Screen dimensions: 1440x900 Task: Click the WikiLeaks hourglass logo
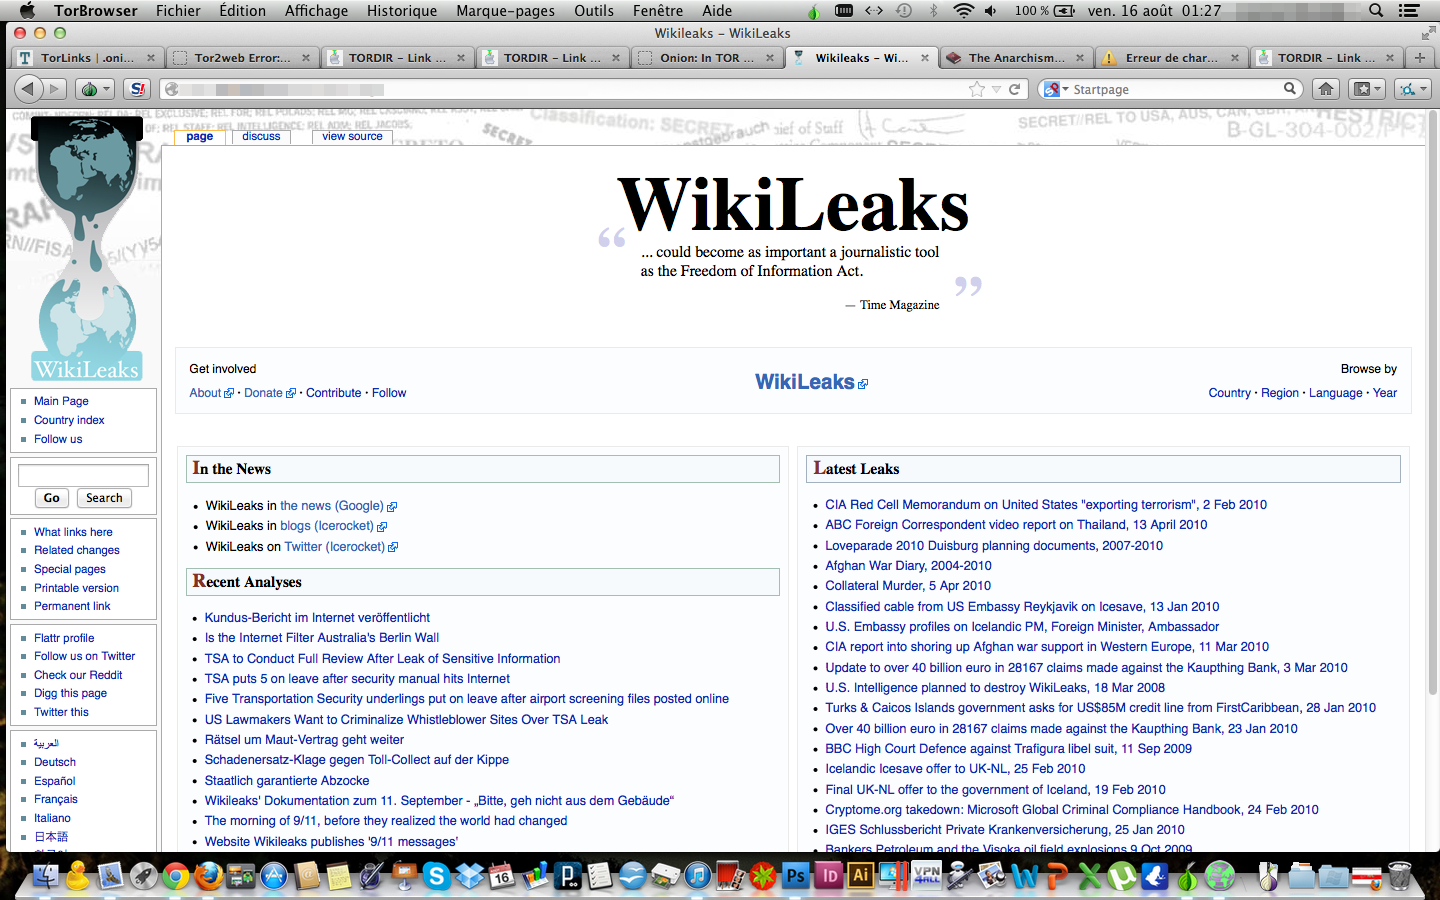pyautogui.click(x=86, y=250)
